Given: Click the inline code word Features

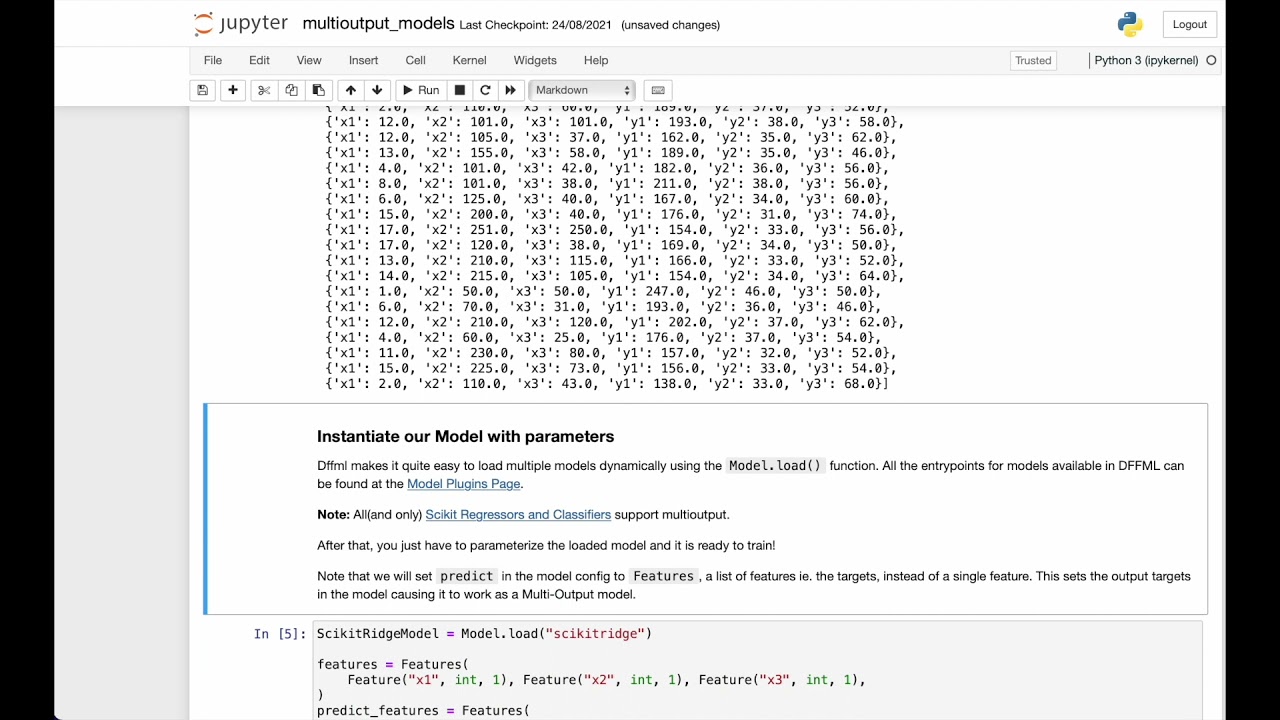Looking at the screenshot, I should [663, 576].
